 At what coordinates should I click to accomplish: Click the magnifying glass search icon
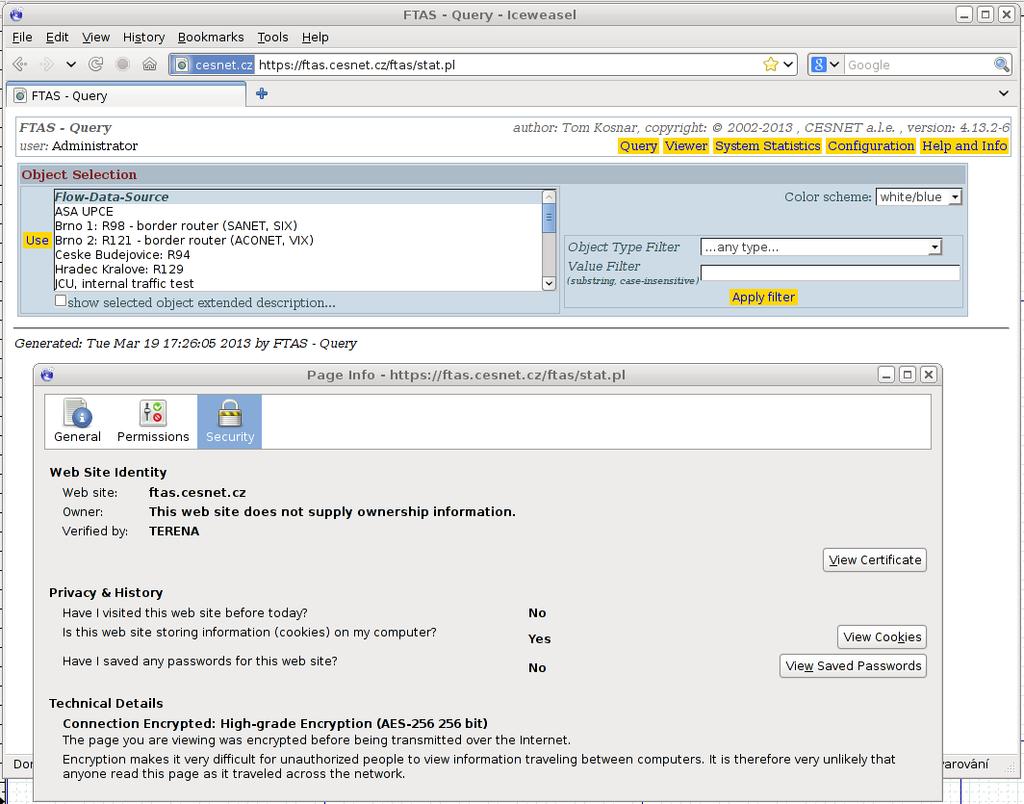click(x=1001, y=64)
